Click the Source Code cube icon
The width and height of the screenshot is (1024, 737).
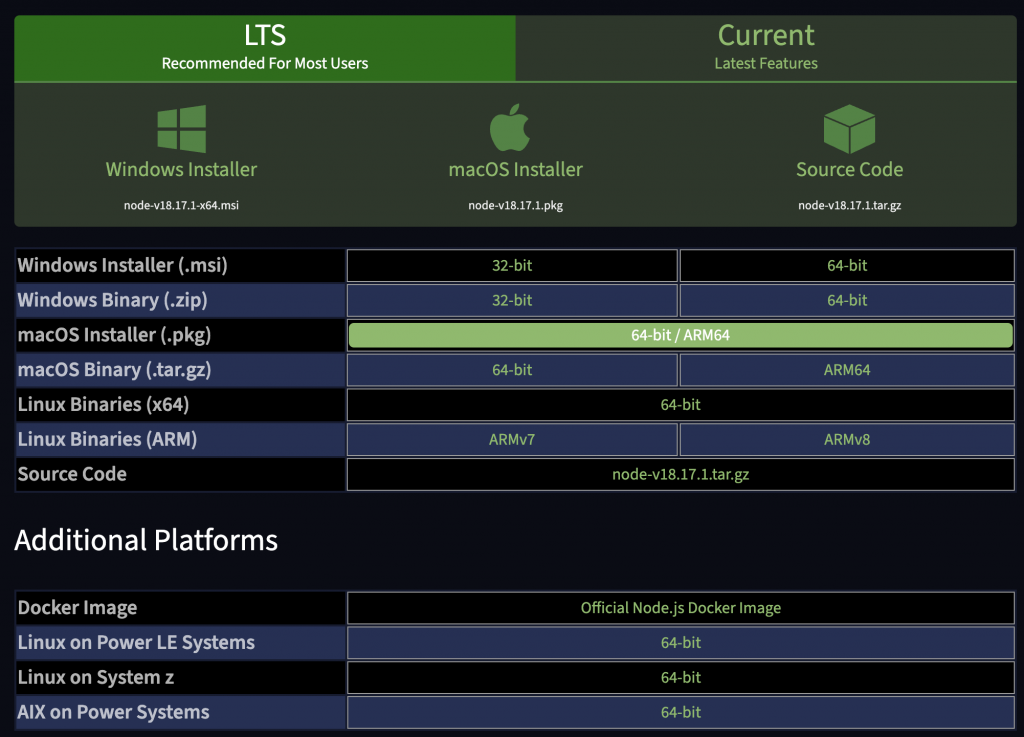pyautogui.click(x=849, y=129)
